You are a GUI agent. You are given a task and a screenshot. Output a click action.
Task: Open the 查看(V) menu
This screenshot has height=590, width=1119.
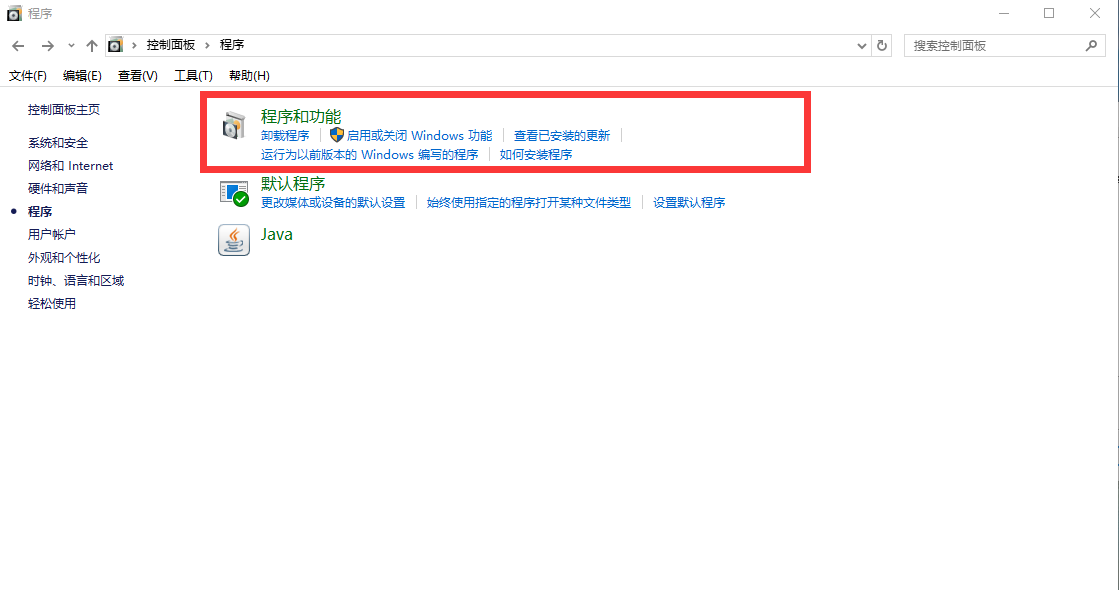coord(138,76)
